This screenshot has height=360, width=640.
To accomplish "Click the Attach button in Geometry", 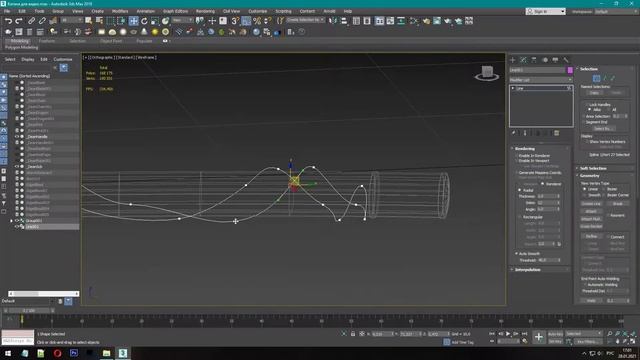I will pos(591,211).
